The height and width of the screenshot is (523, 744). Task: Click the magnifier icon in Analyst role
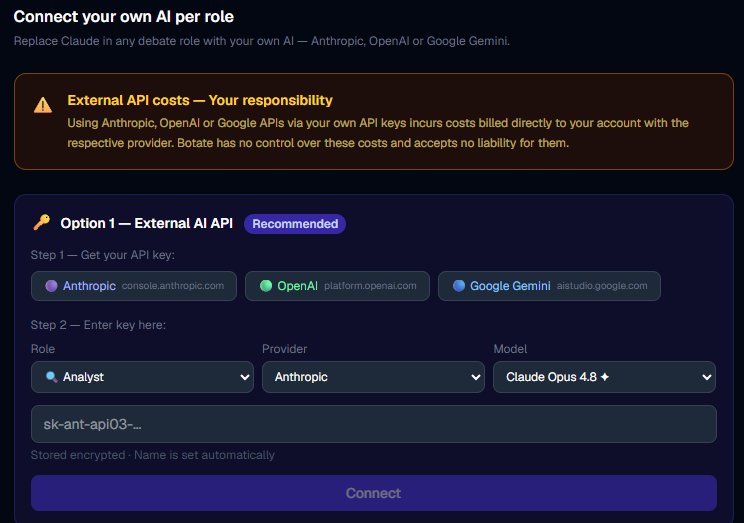pos(51,377)
